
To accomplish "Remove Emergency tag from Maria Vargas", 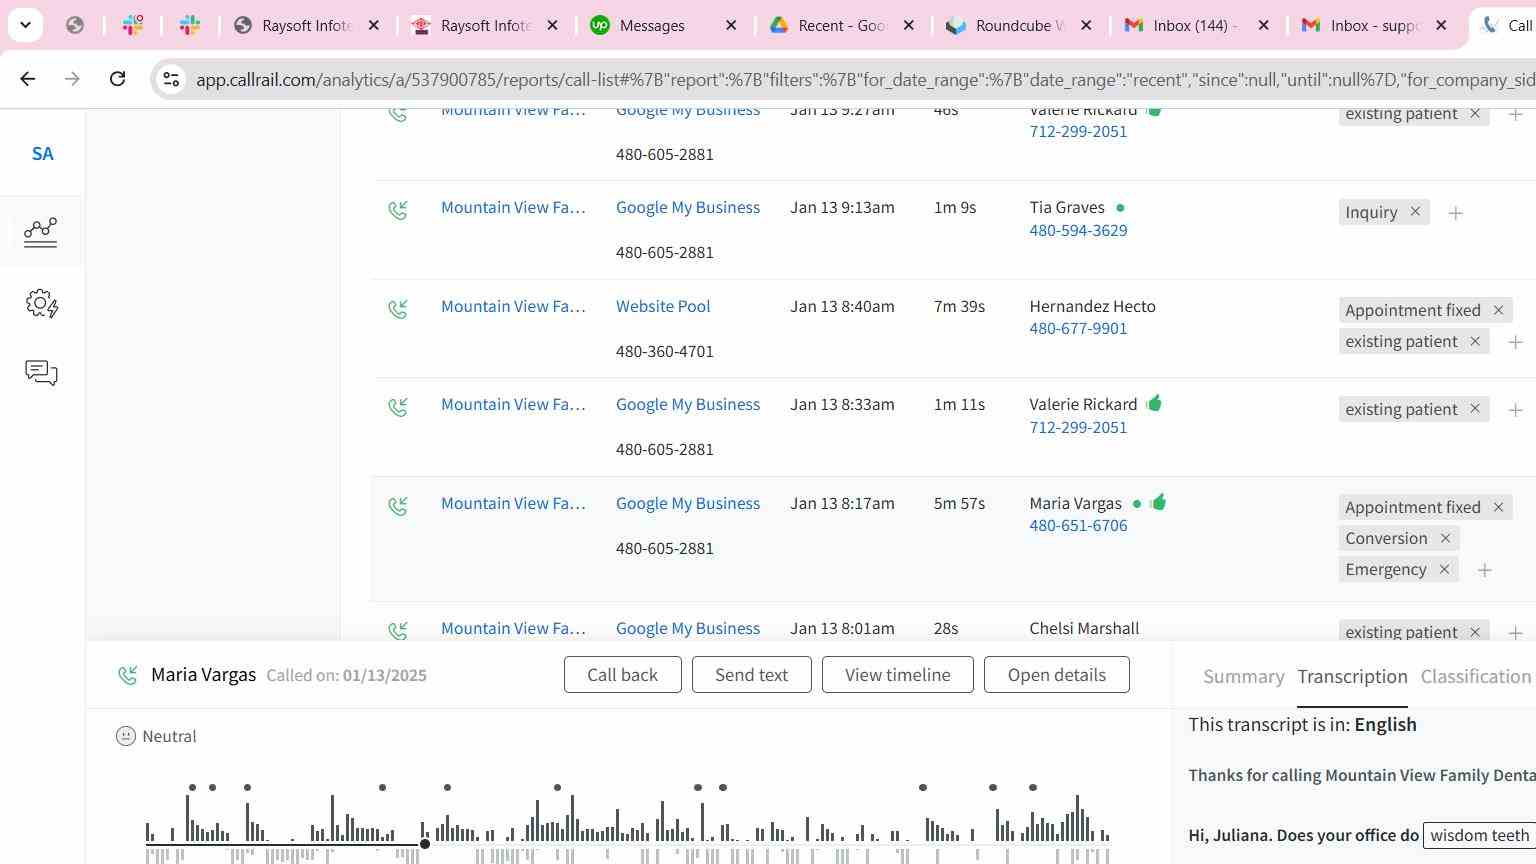I will pos(1444,569).
